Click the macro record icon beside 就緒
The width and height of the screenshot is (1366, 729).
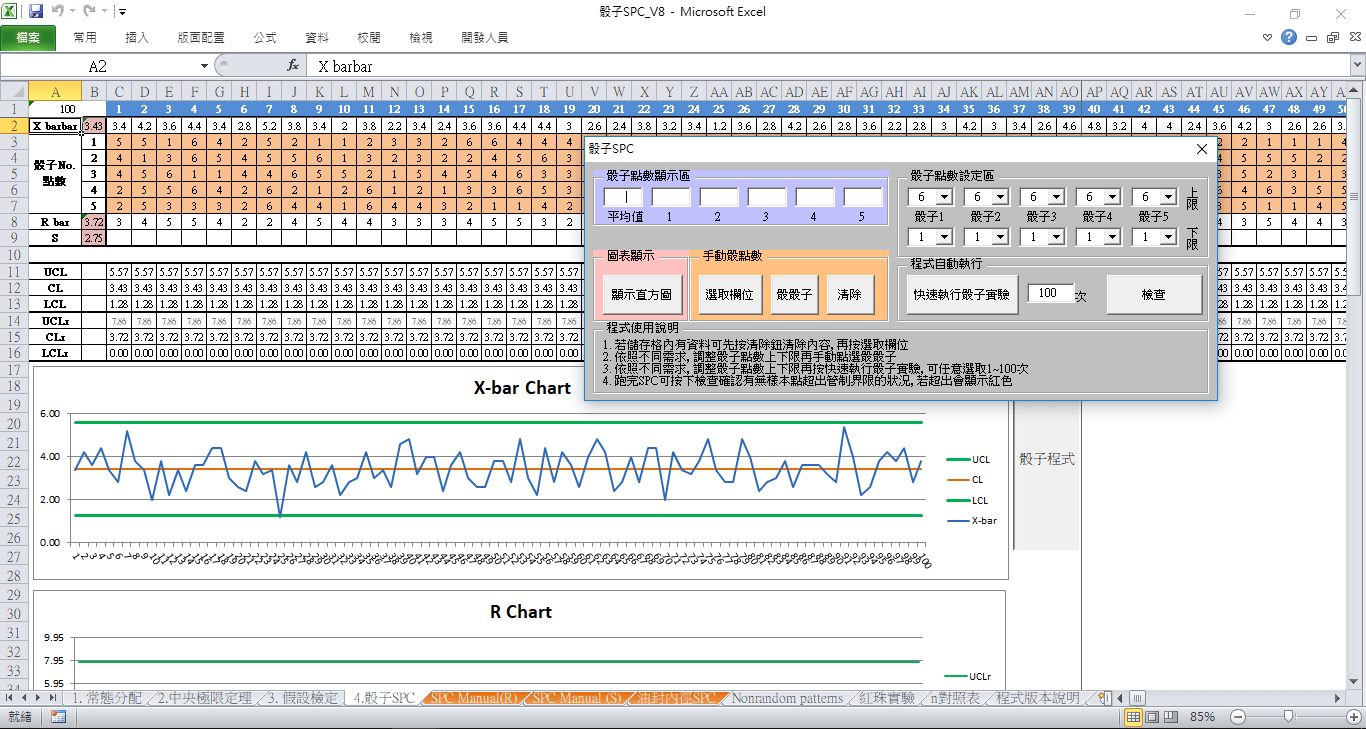(57, 716)
